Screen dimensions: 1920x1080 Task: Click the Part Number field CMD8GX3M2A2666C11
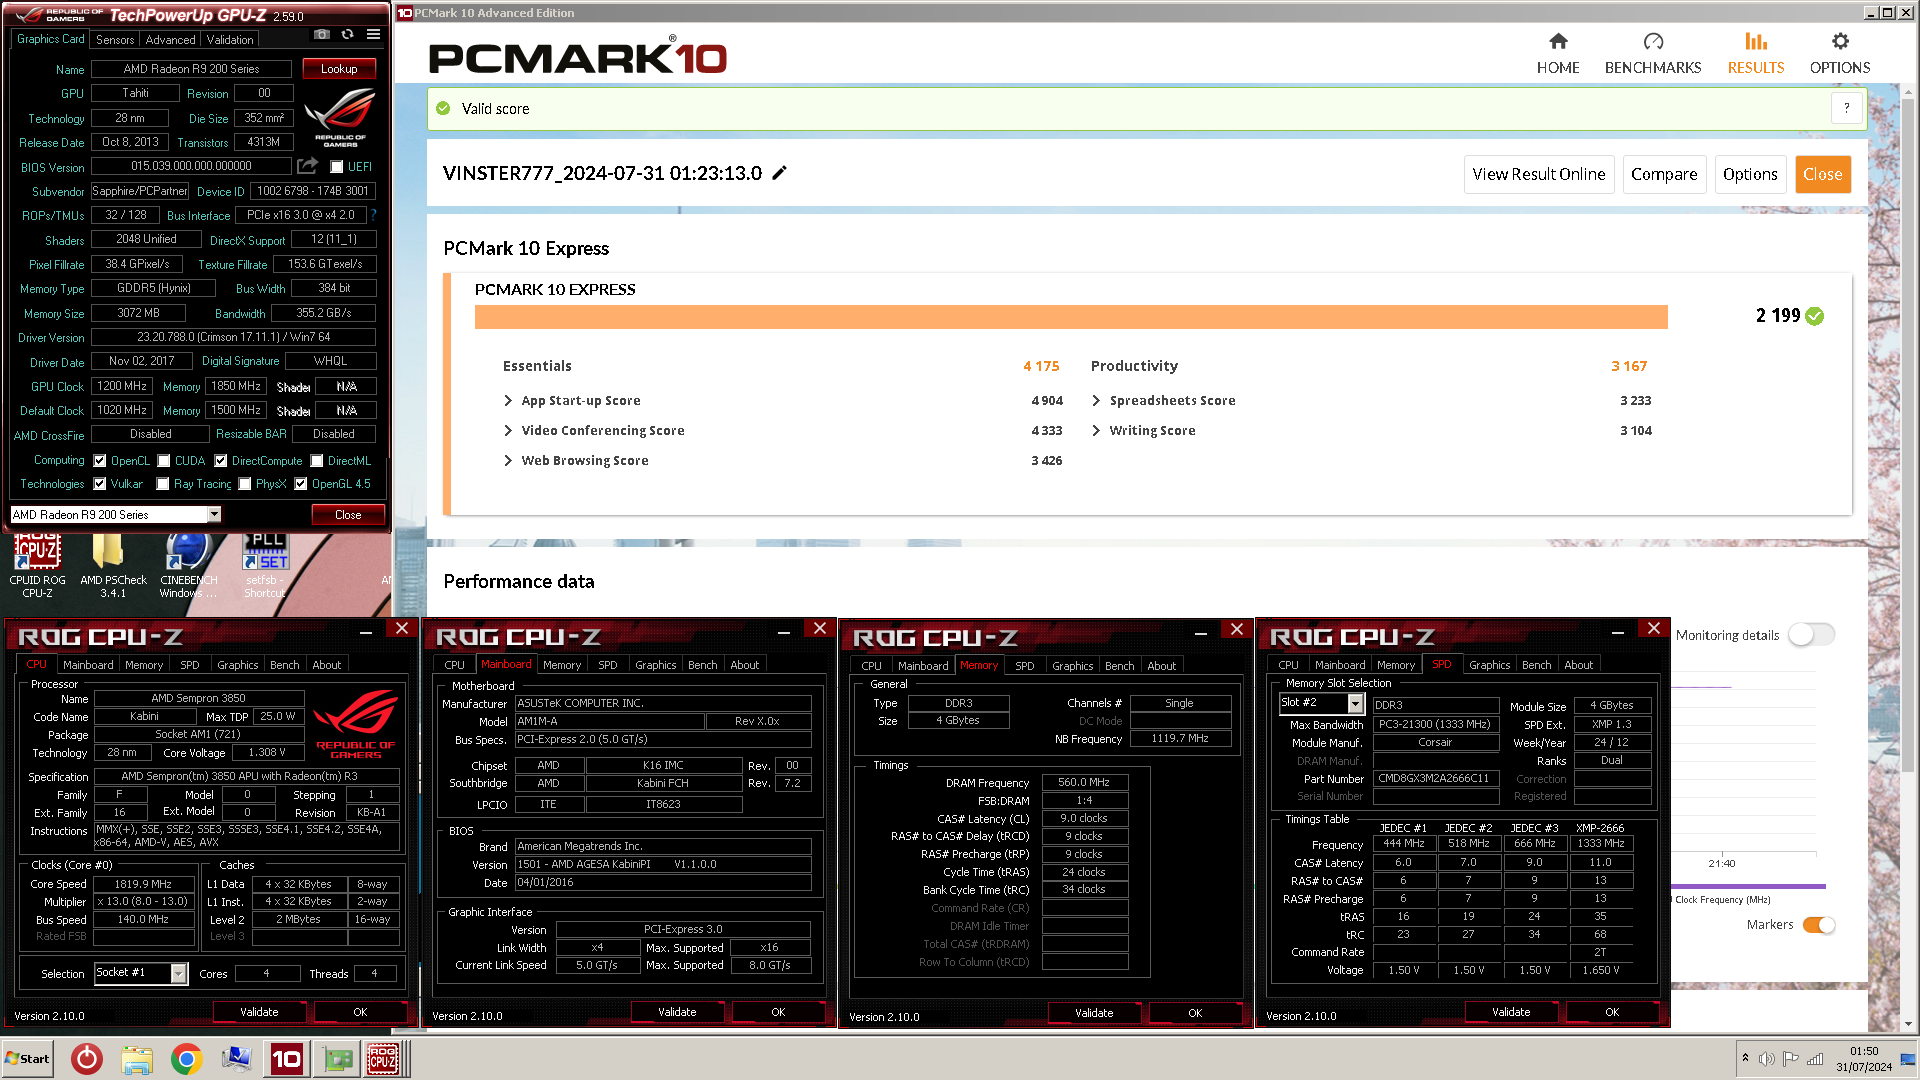click(x=1435, y=778)
